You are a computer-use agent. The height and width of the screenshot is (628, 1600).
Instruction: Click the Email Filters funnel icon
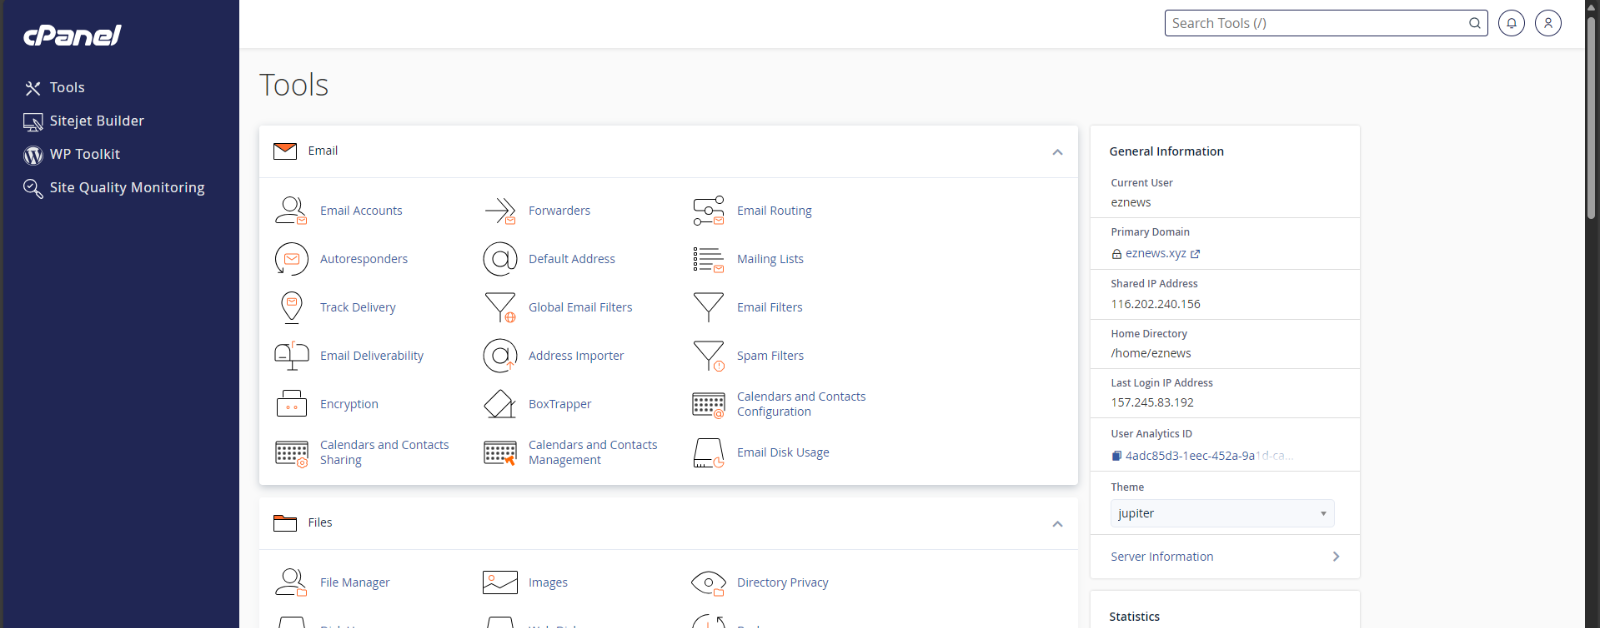tap(708, 307)
